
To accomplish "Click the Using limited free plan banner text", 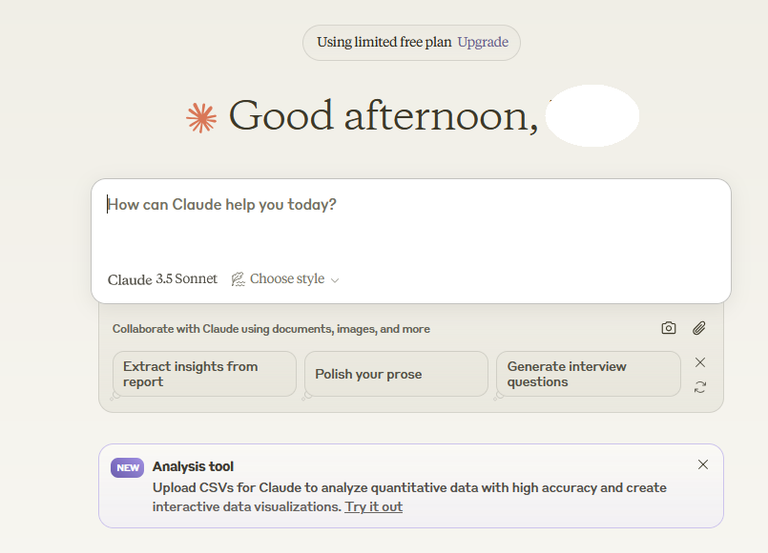I will (384, 42).
